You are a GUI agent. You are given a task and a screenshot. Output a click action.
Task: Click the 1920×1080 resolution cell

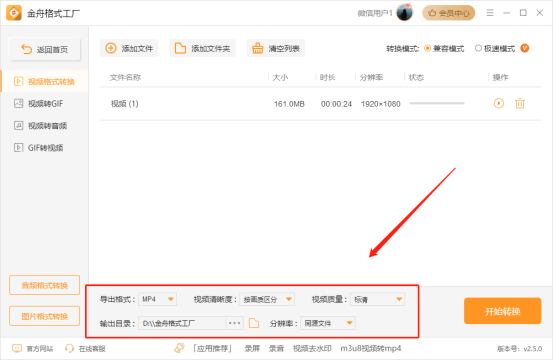tap(381, 104)
